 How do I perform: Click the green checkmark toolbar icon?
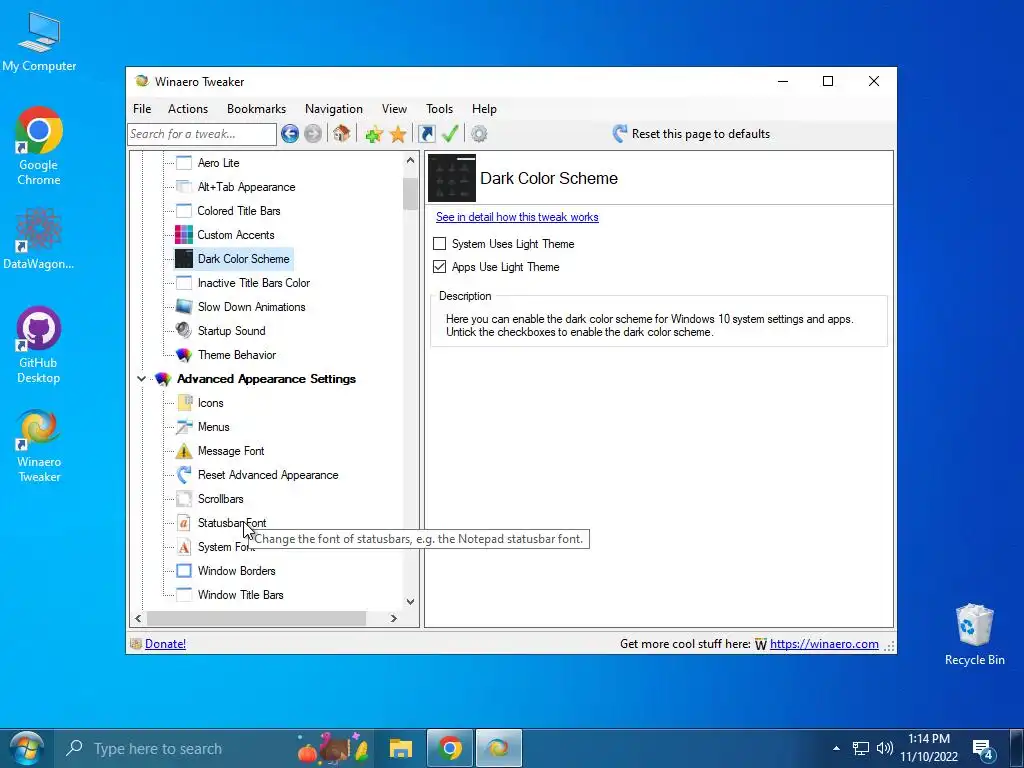click(x=450, y=134)
